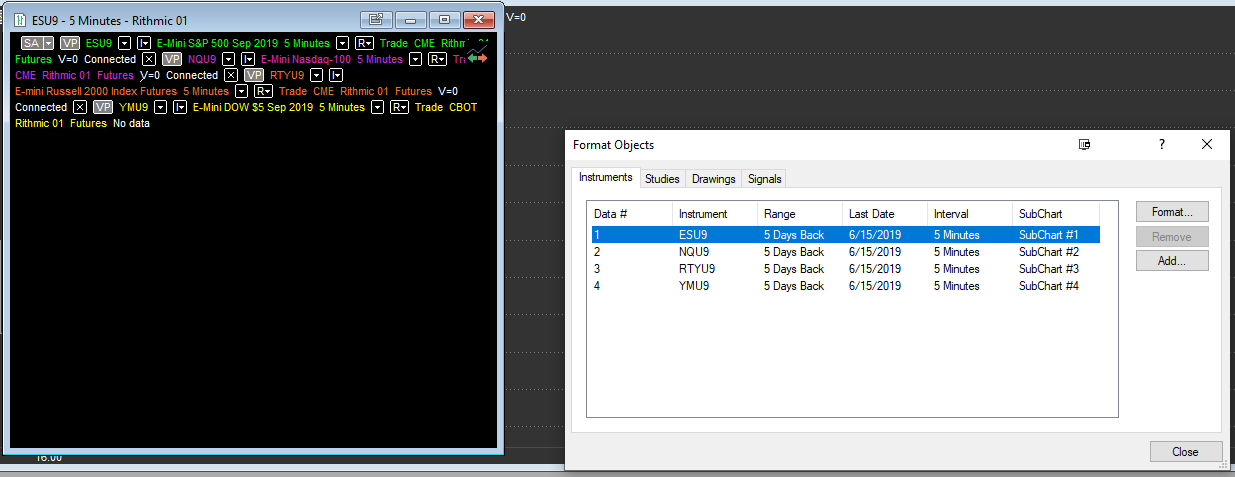The height and width of the screenshot is (477, 1235).
Task: Click the detach window icon in ESU9 title bar
Action: click(x=376, y=19)
